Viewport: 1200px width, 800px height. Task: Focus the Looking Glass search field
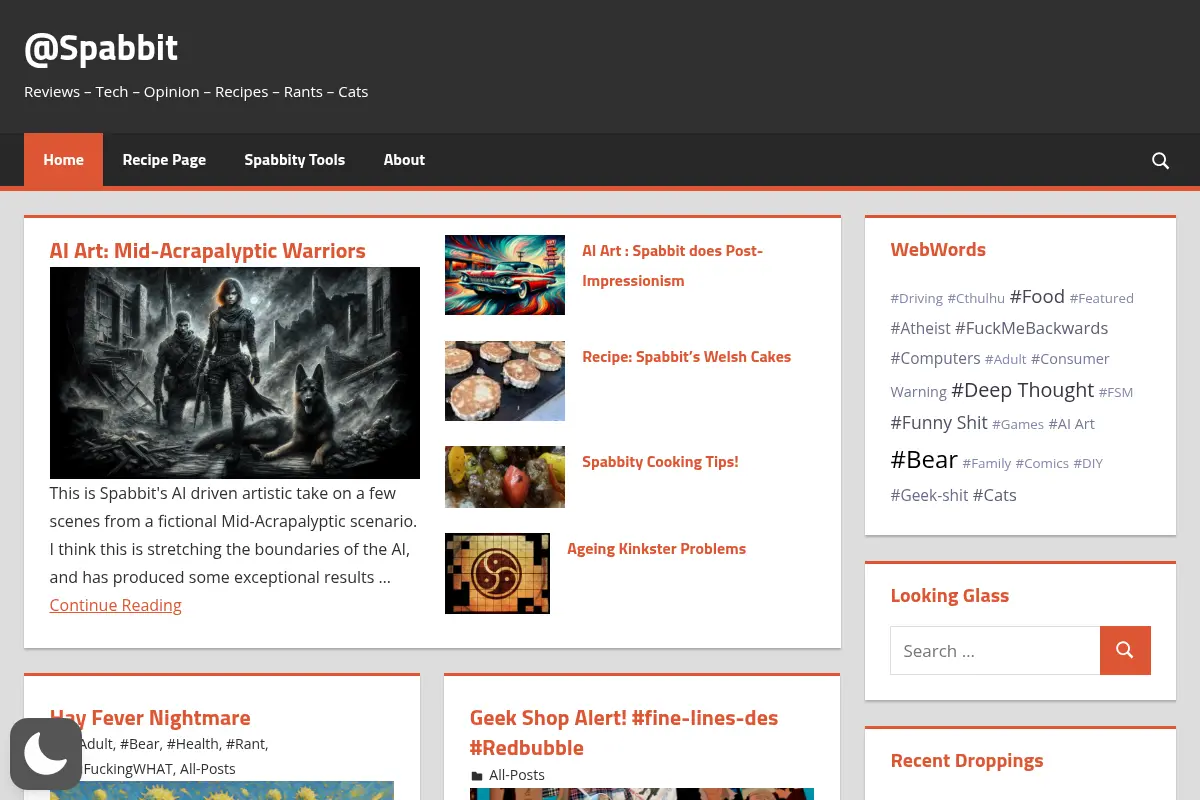(x=995, y=650)
